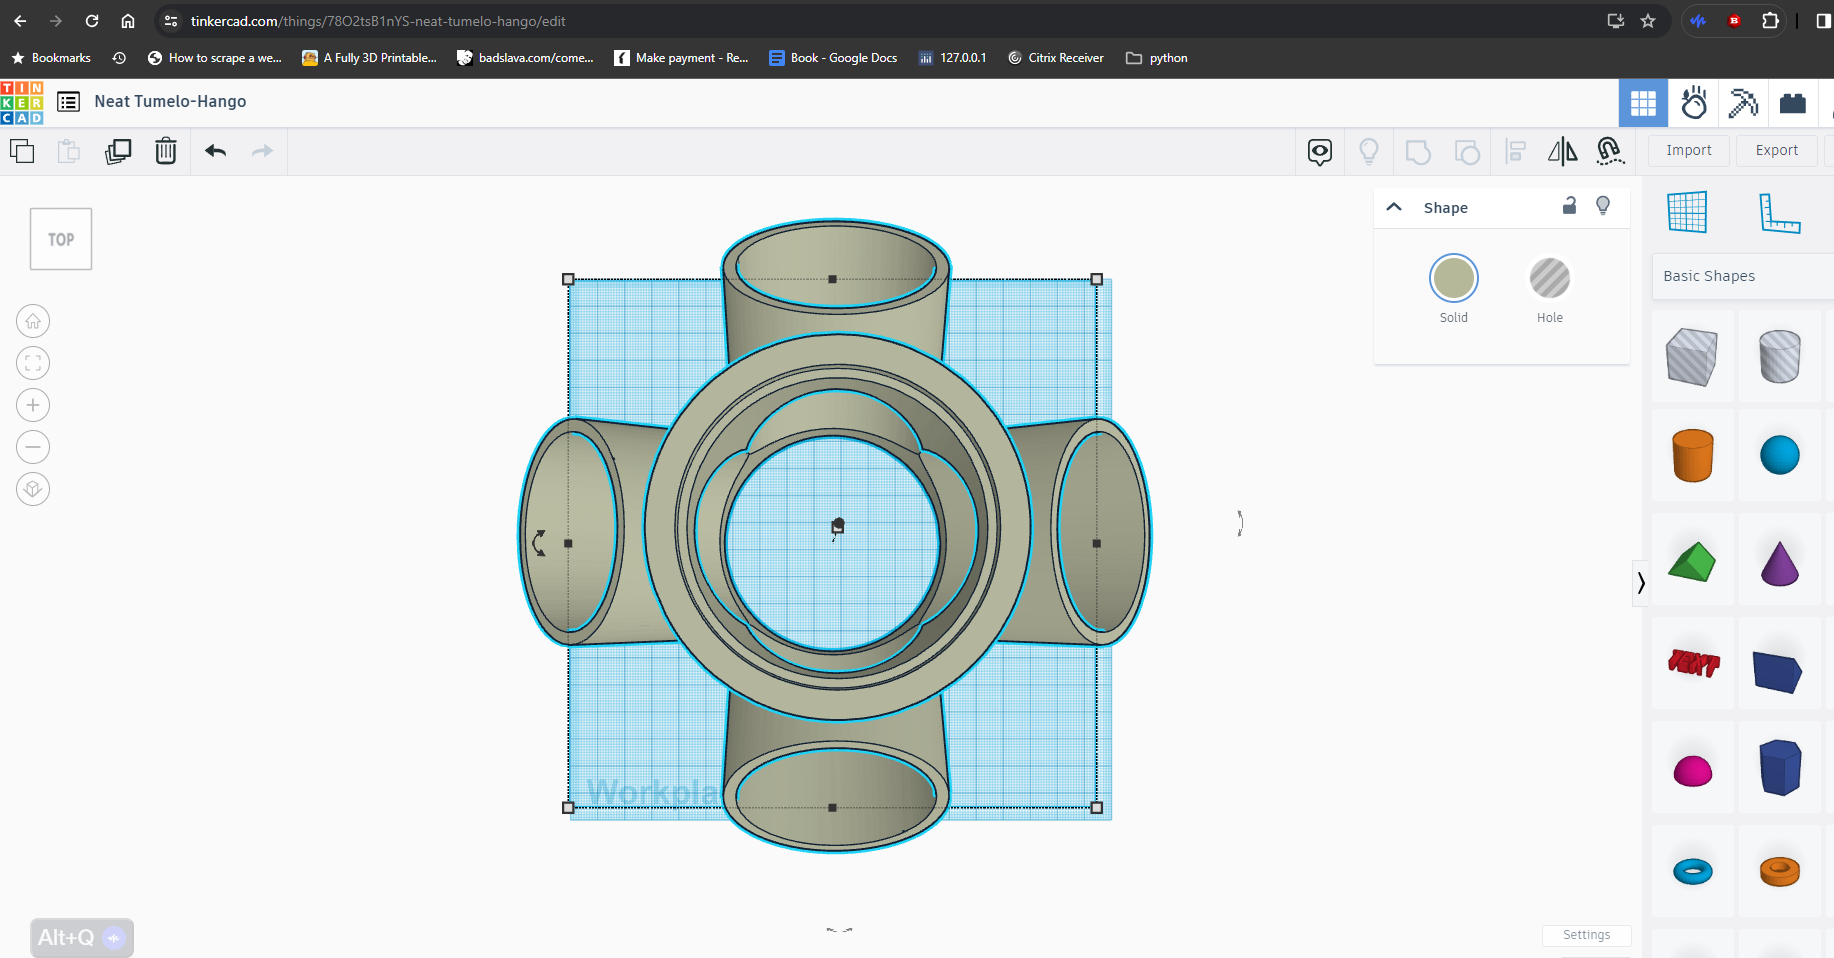Open Bricks view with the Lego icon
The height and width of the screenshot is (958, 1834).
(x=1792, y=103)
